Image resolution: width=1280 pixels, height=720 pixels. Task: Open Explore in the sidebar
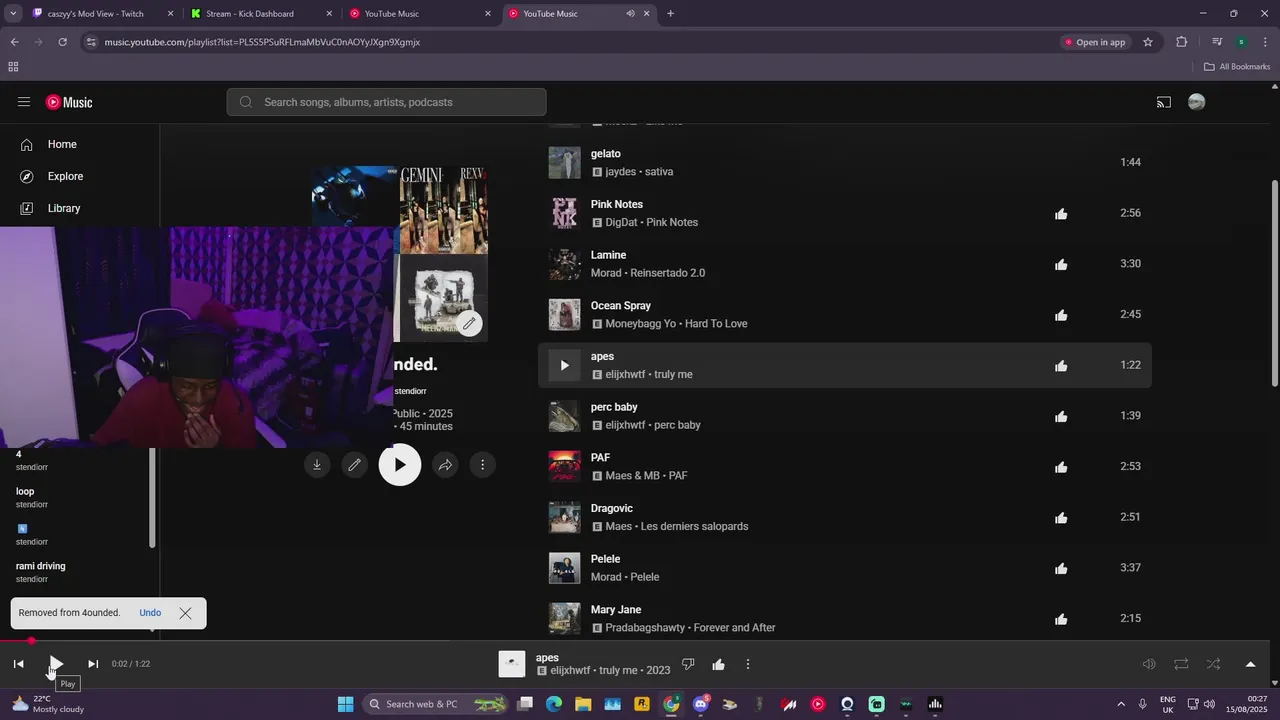pos(65,176)
